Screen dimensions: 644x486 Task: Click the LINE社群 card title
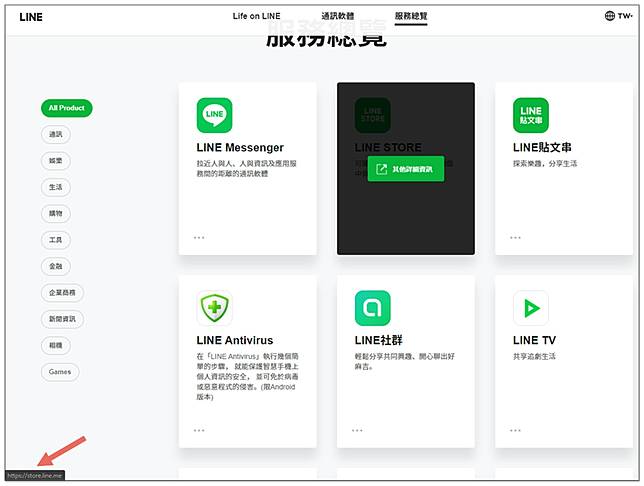[x=378, y=340]
